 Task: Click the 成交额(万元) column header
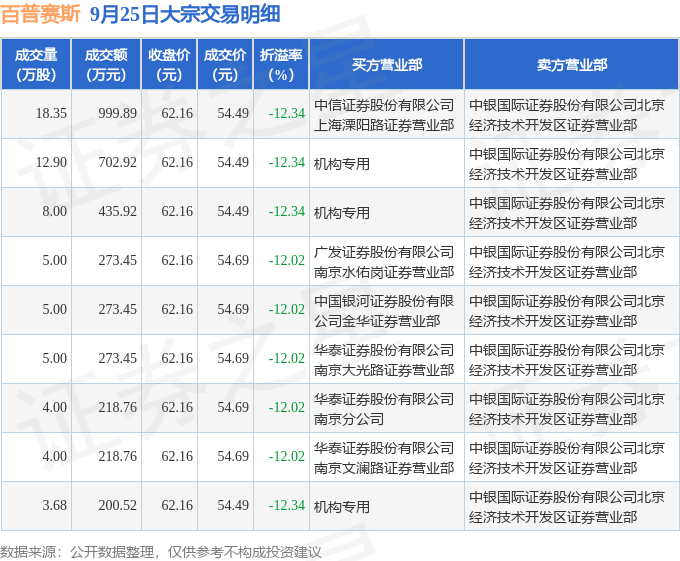[106, 65]
